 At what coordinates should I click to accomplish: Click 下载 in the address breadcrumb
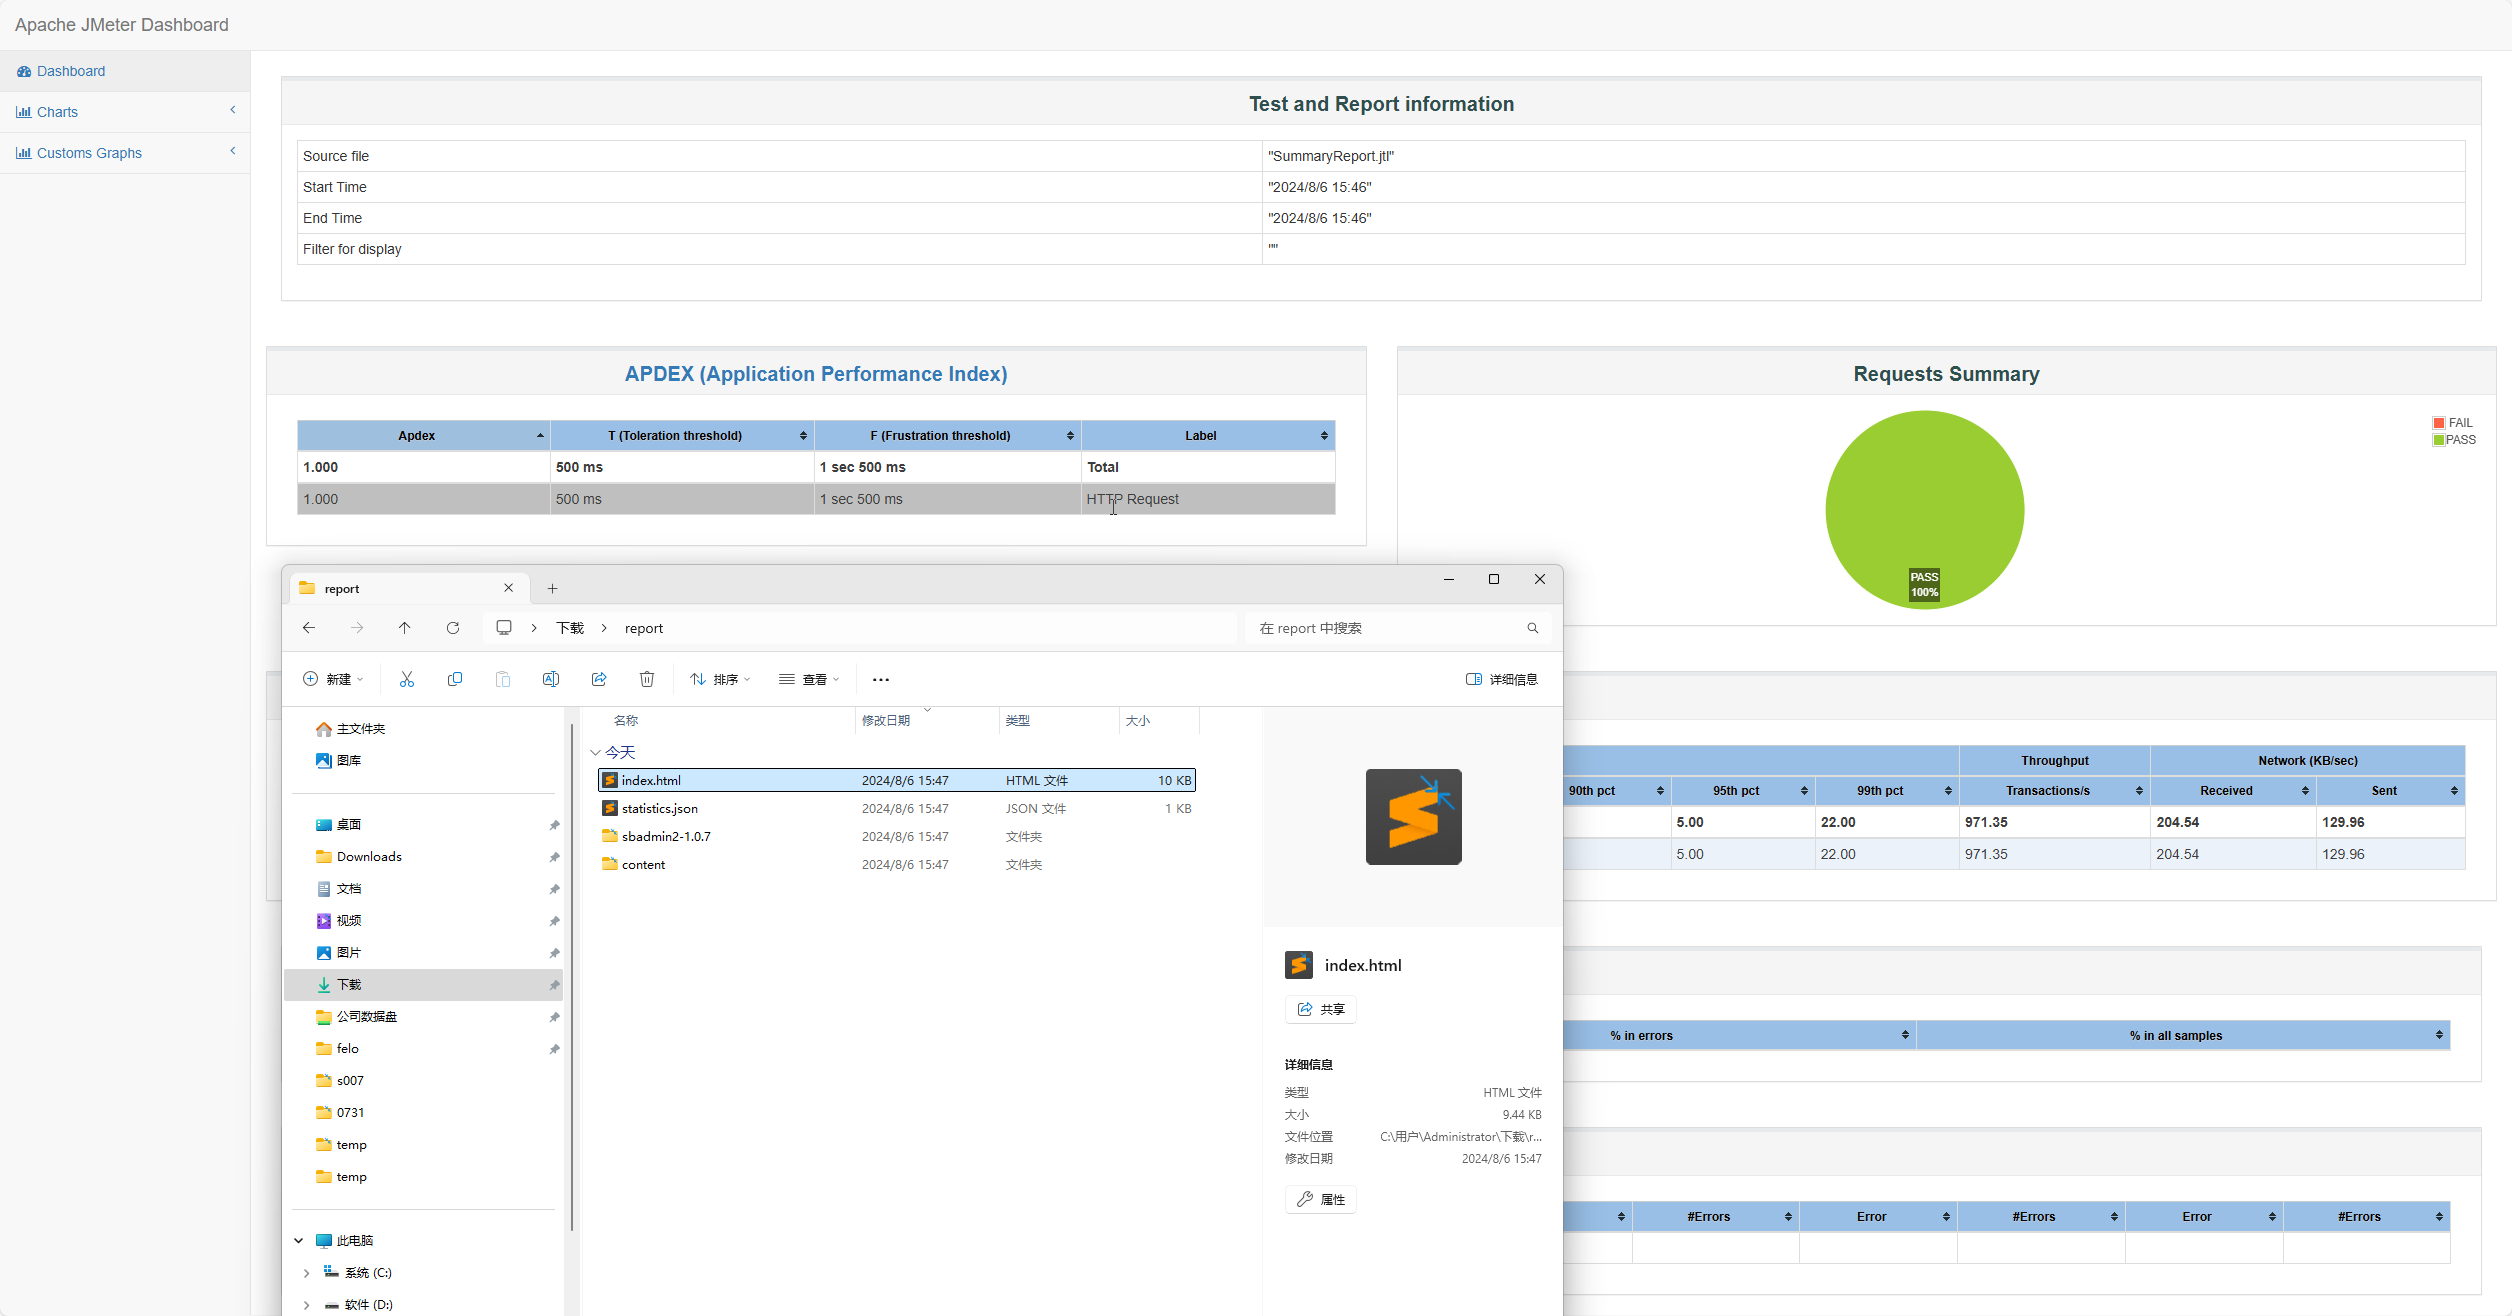coord(570,628)
